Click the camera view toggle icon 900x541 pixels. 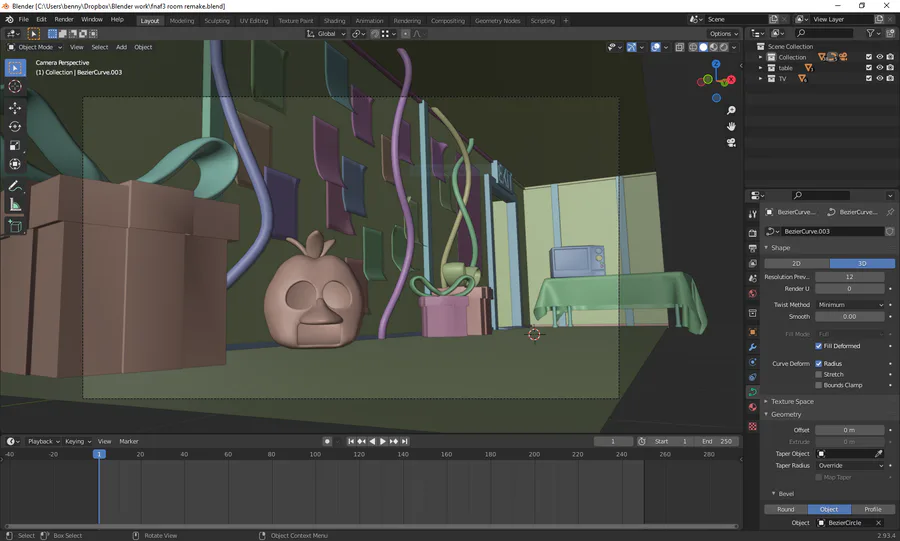click(x=732, y=143)
